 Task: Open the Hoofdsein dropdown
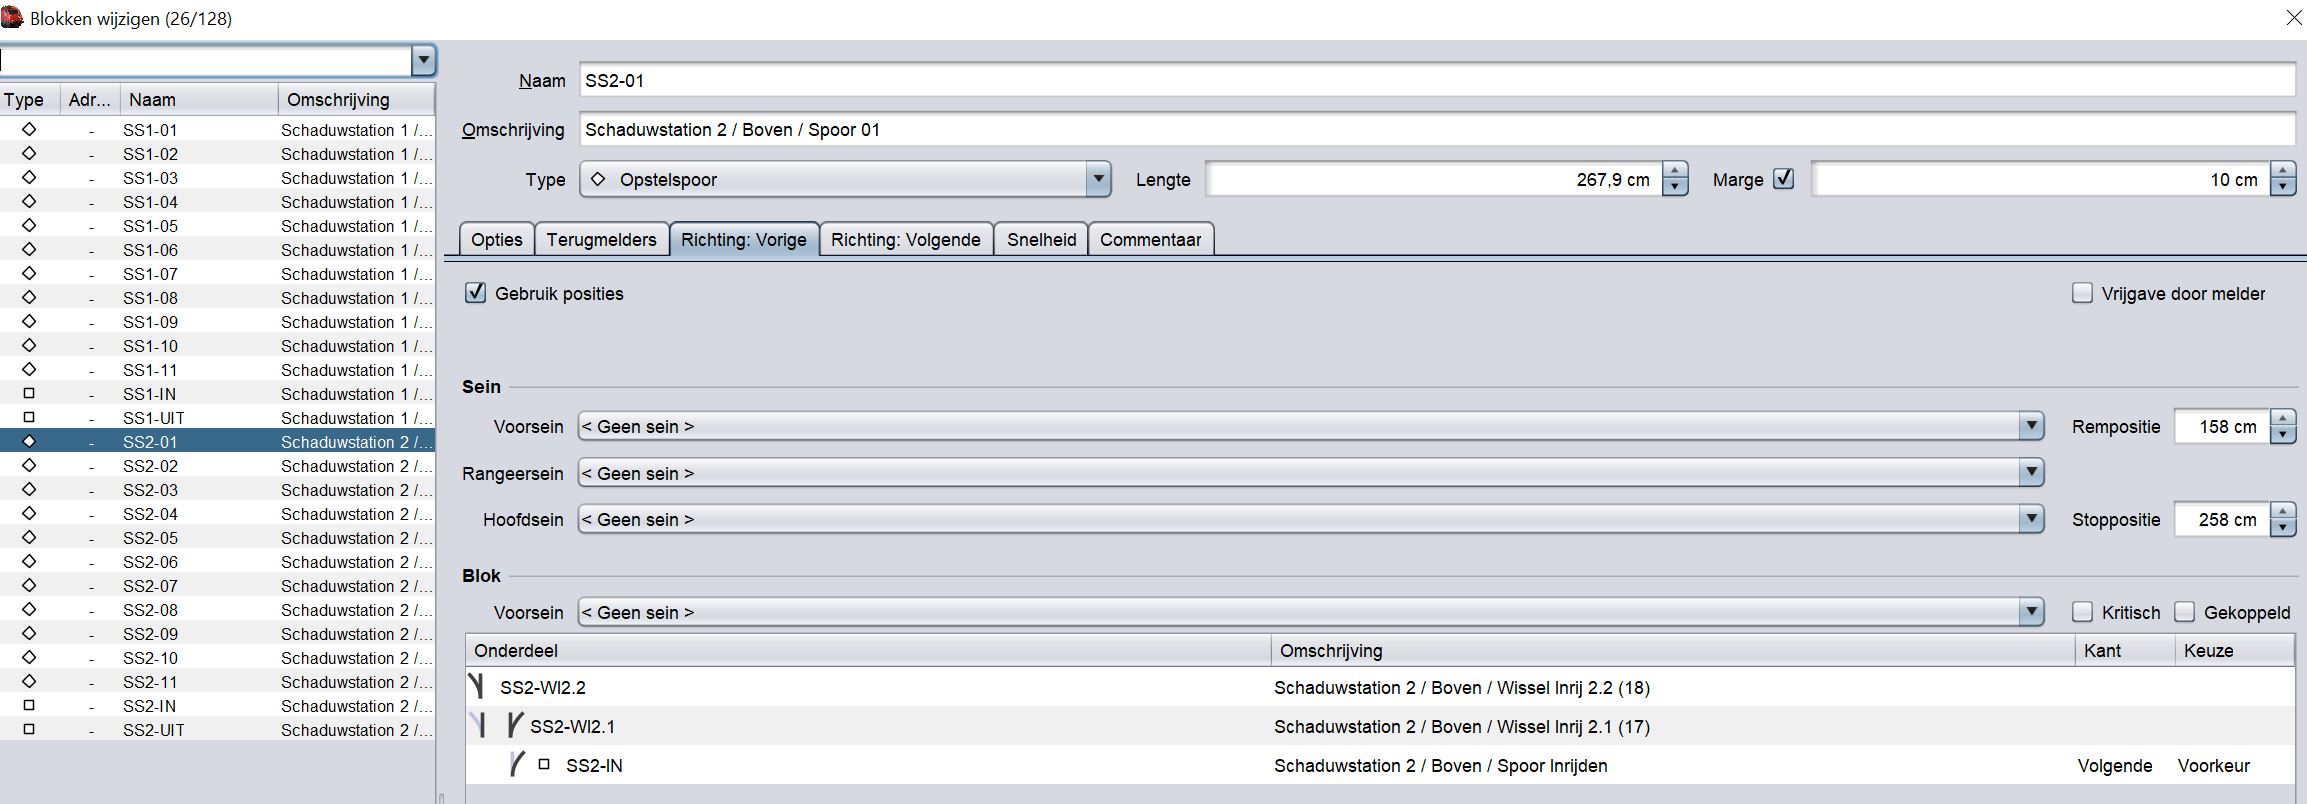point(2031,519)
